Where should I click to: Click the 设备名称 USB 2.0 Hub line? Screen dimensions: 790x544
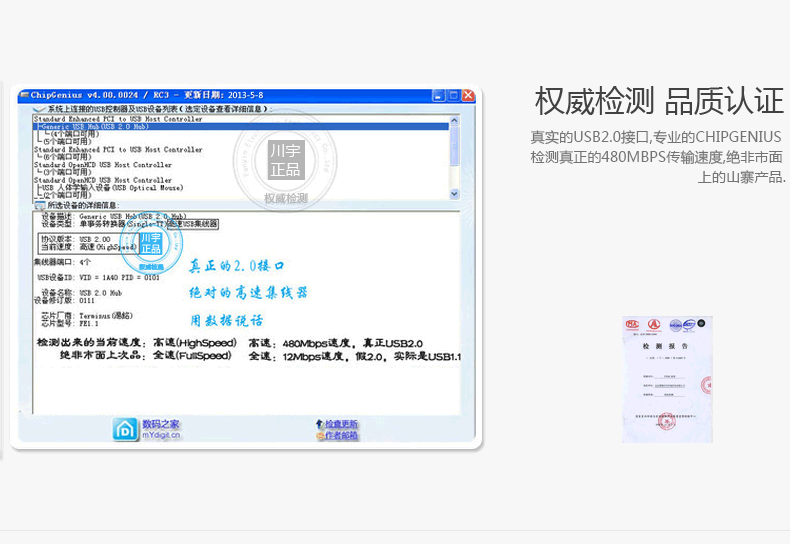82,293
